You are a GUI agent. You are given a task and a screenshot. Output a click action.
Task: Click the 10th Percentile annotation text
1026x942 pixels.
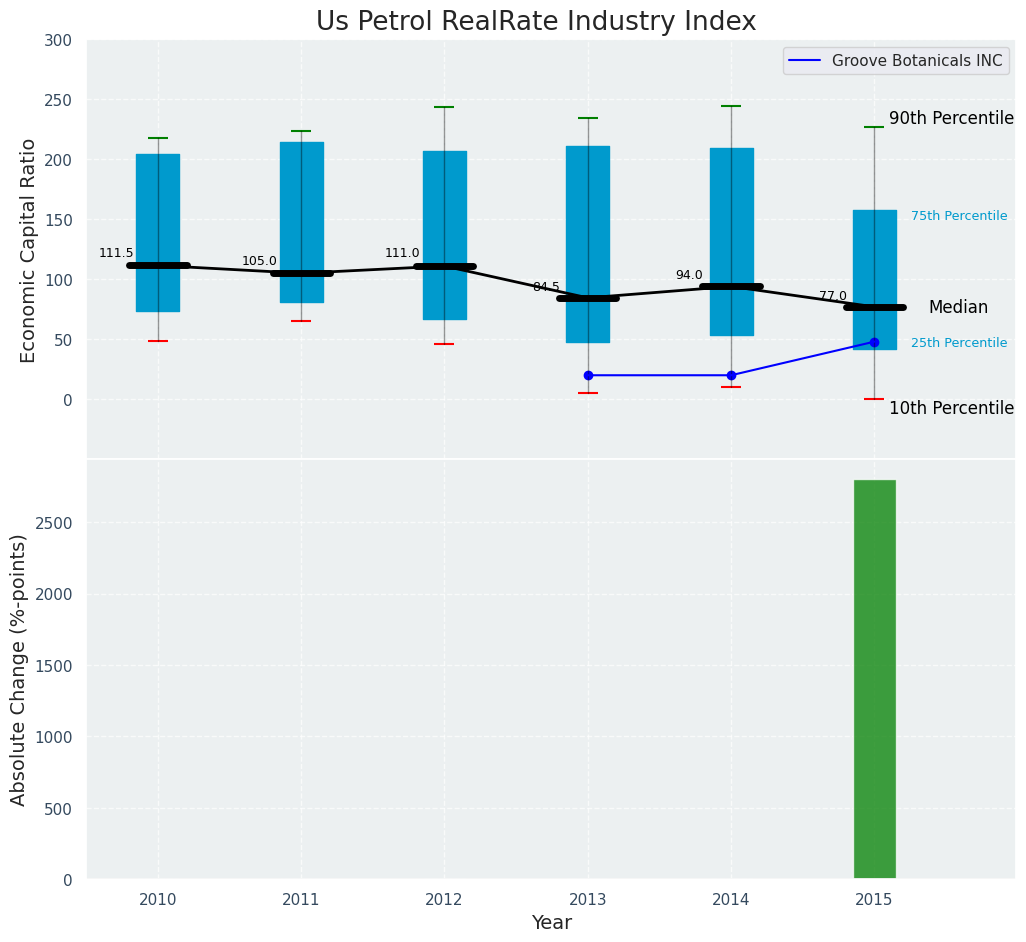951,408
